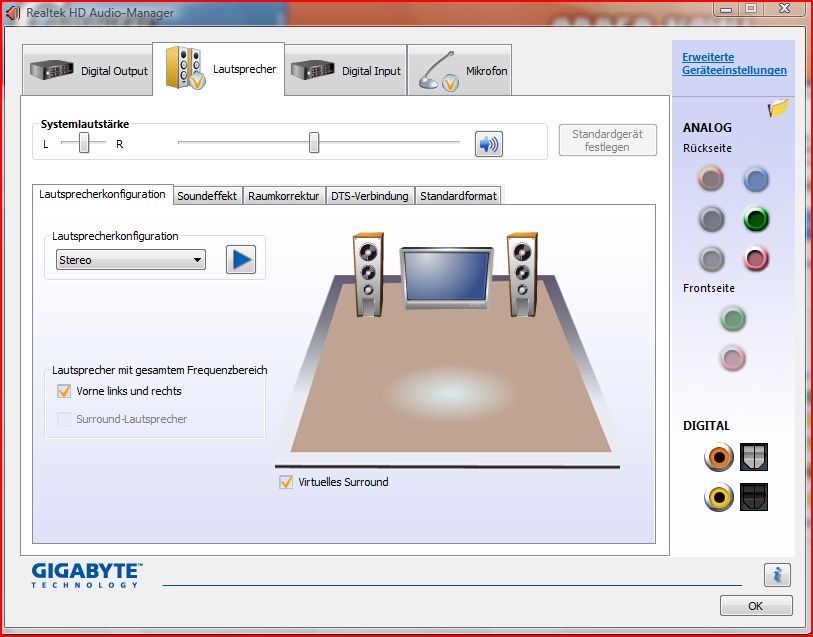Select the Lautsprecherkonfiguration sub-tab
The image size is (813, 637).
click(102, 194)
